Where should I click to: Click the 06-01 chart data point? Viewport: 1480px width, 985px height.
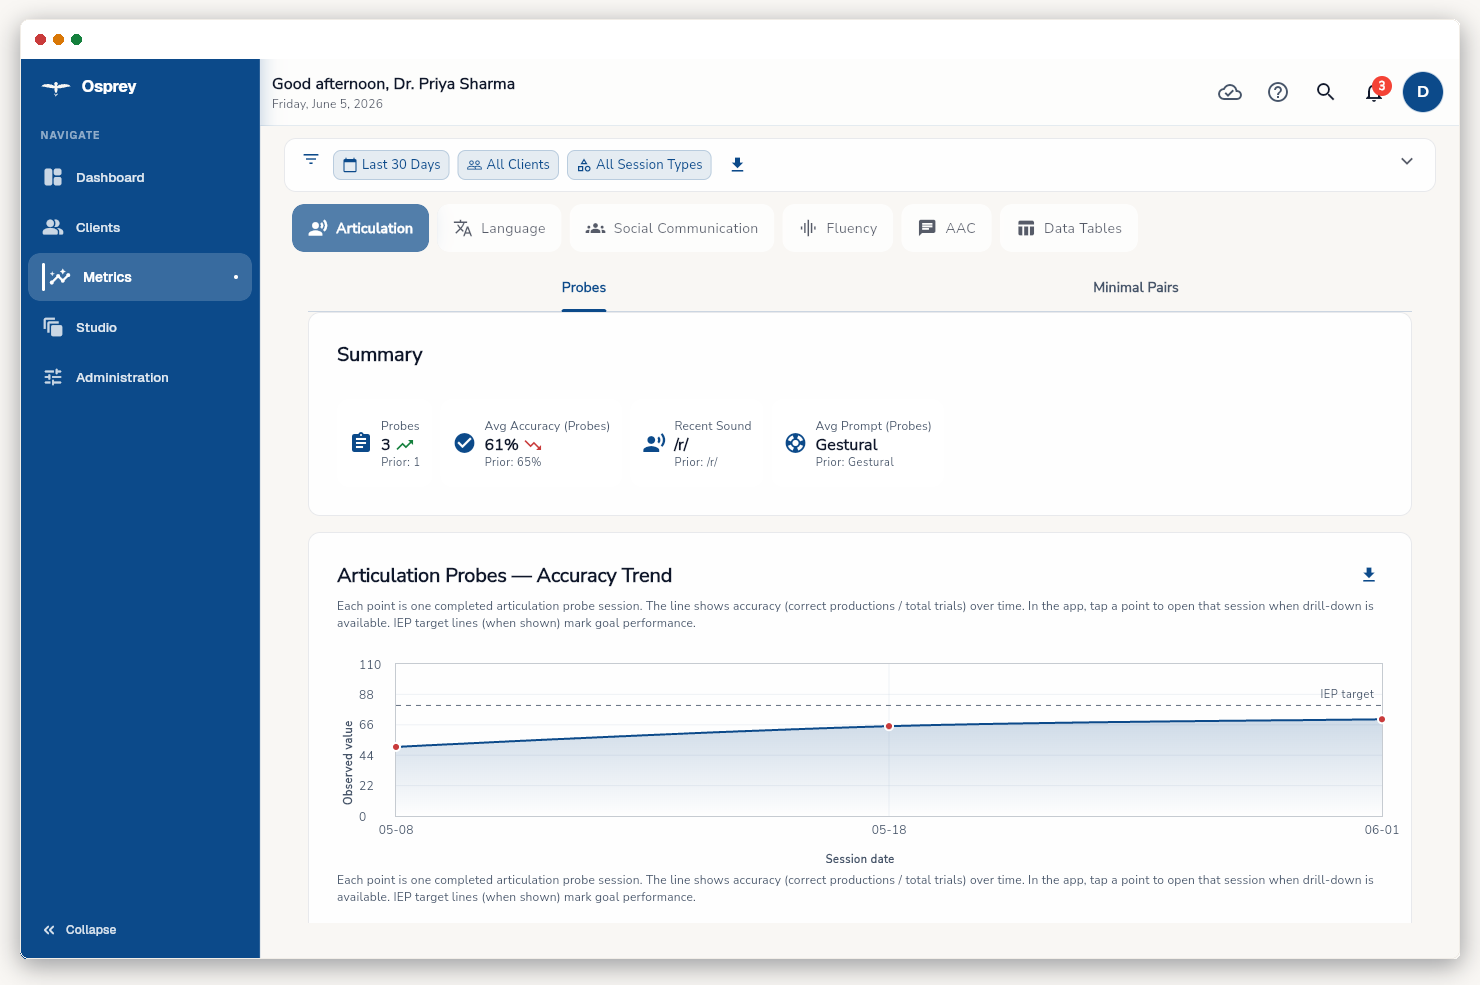[1382, 719]
